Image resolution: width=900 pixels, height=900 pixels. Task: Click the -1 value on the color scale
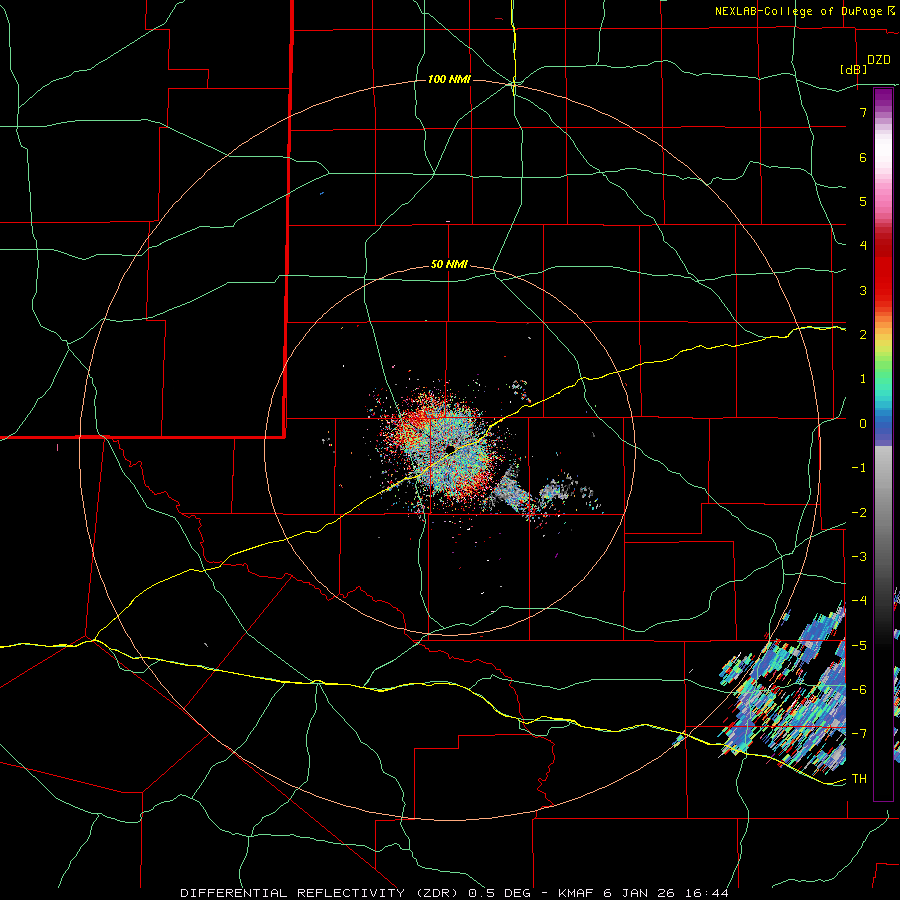859,468
